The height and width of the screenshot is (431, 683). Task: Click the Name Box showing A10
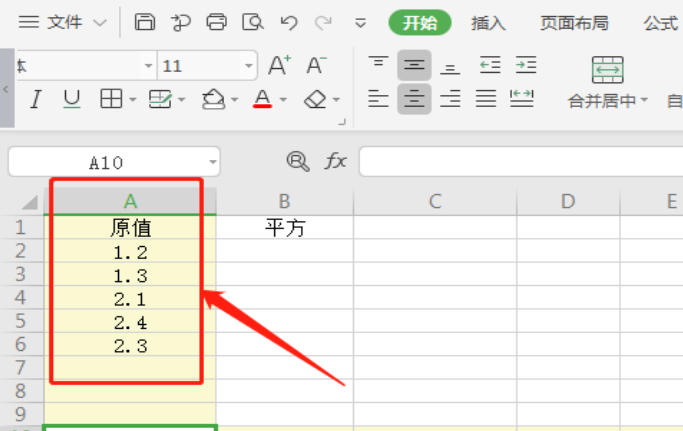click(106, 163)
